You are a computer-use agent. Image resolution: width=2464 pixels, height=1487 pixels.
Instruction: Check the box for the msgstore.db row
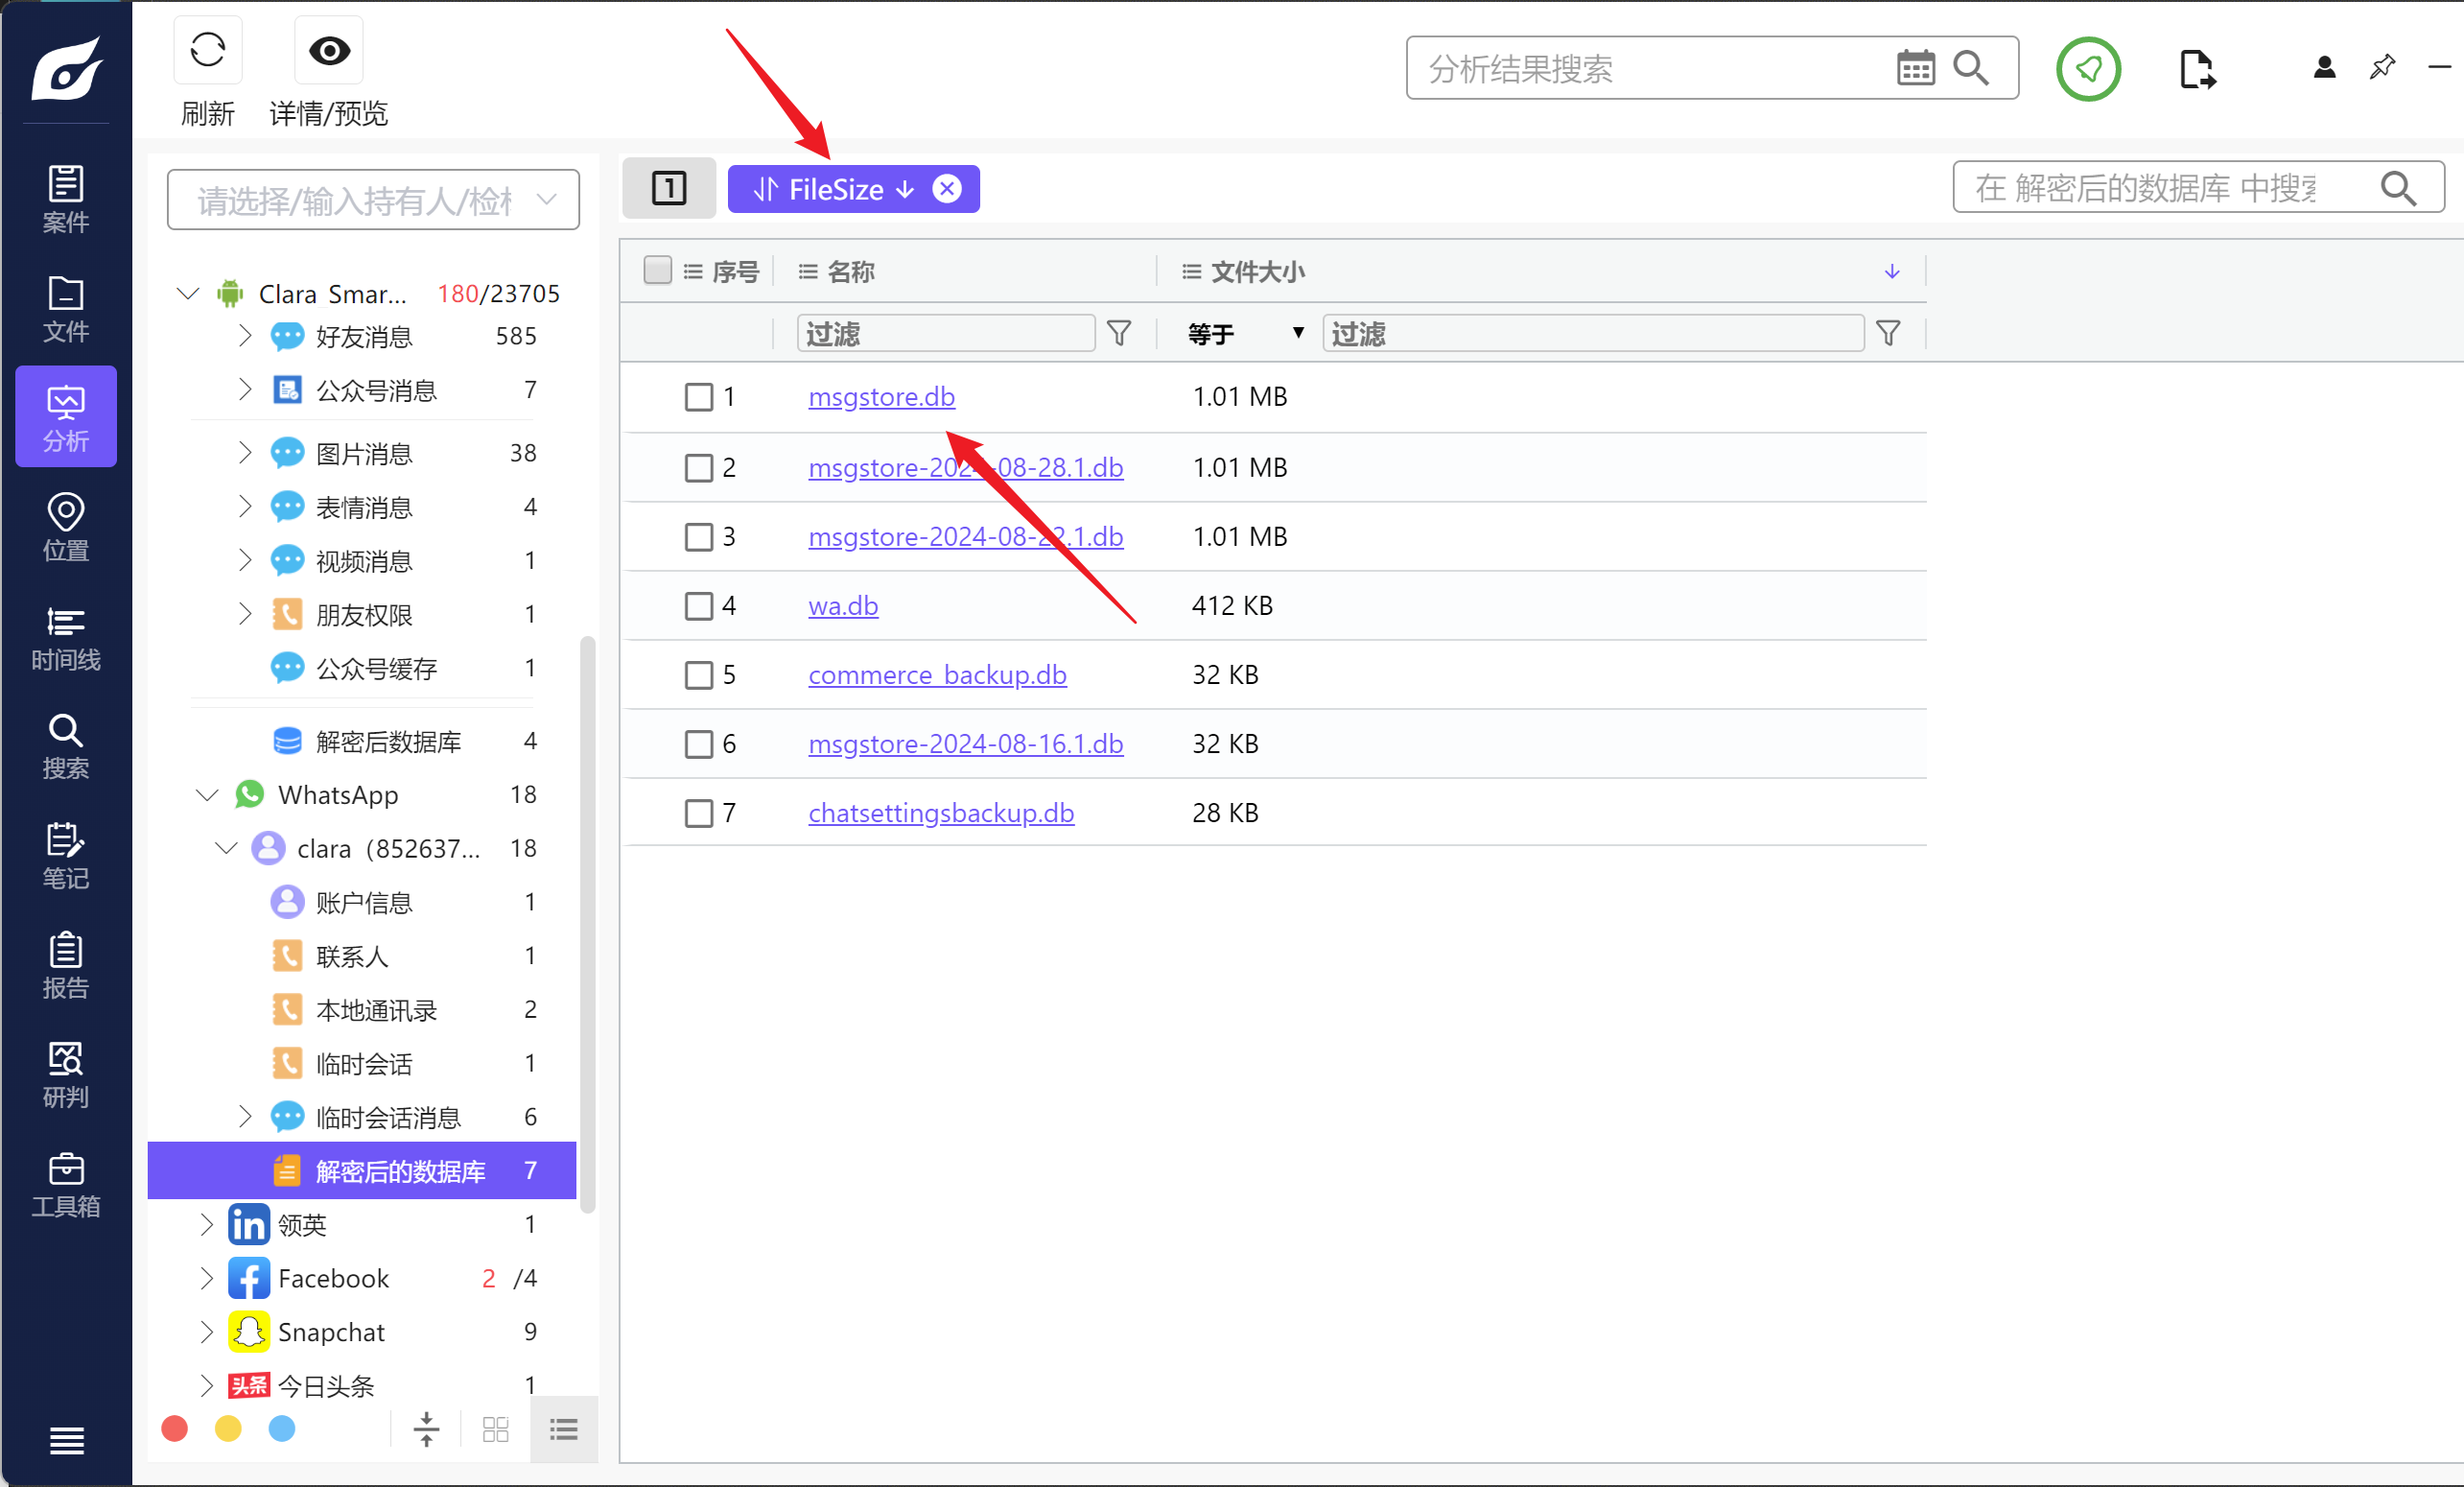698,398
